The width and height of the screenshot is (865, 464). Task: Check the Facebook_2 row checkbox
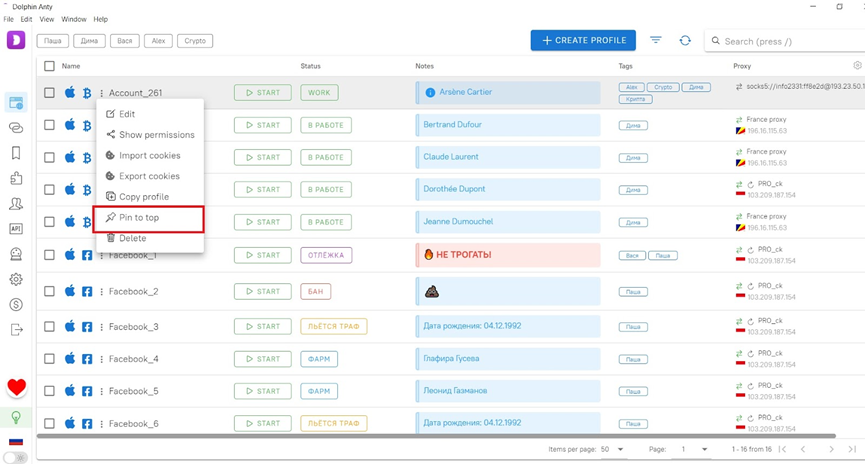49,291
